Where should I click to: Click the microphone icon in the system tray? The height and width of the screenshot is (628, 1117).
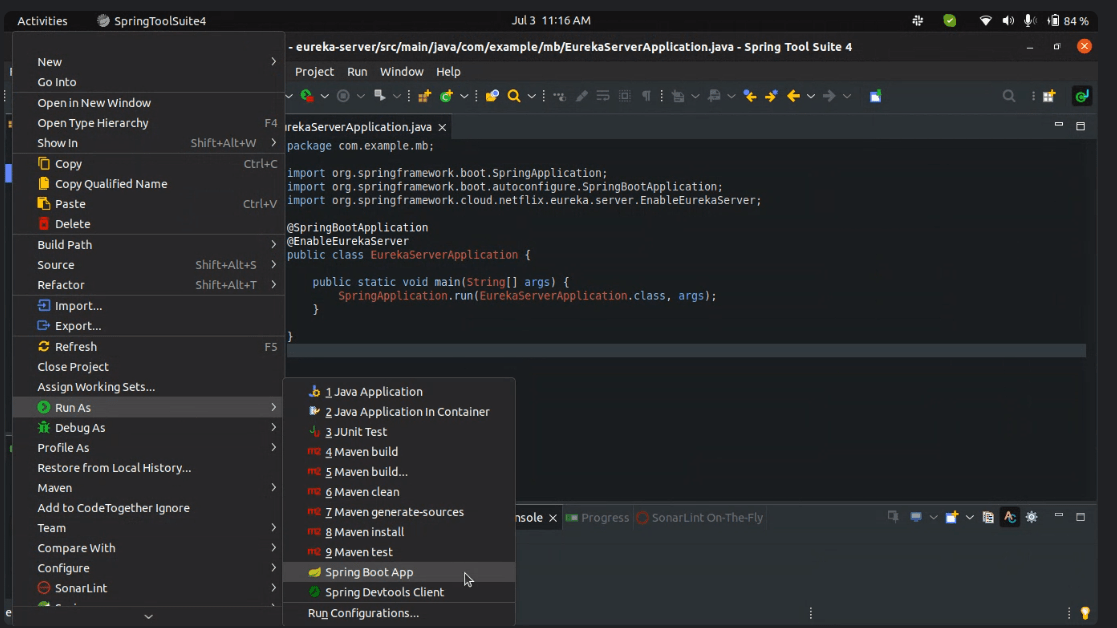coord(1030,19)
